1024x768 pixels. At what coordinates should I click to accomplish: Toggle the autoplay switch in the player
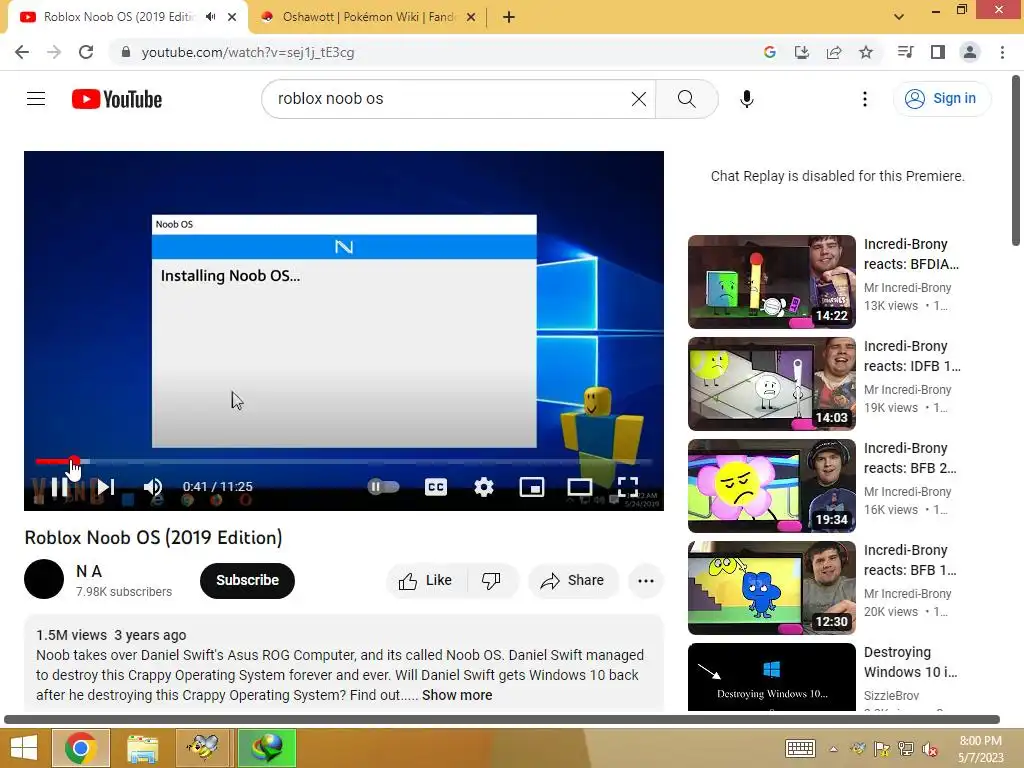pos(383,487)
